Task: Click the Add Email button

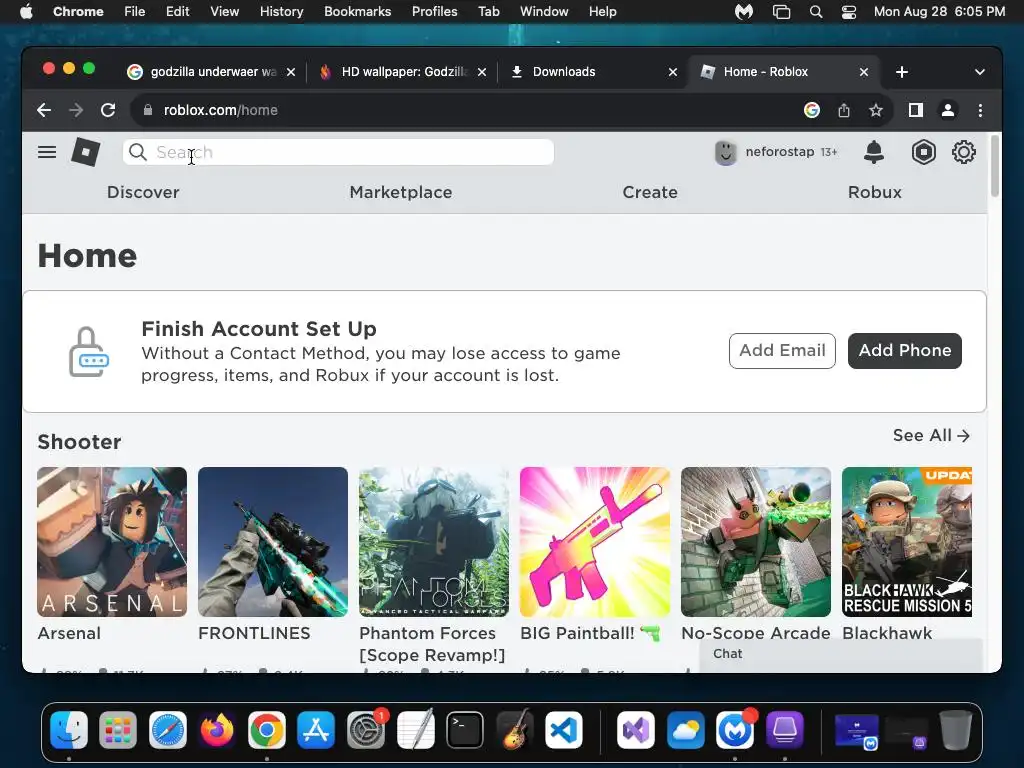Action: click(x=782, y=351)
